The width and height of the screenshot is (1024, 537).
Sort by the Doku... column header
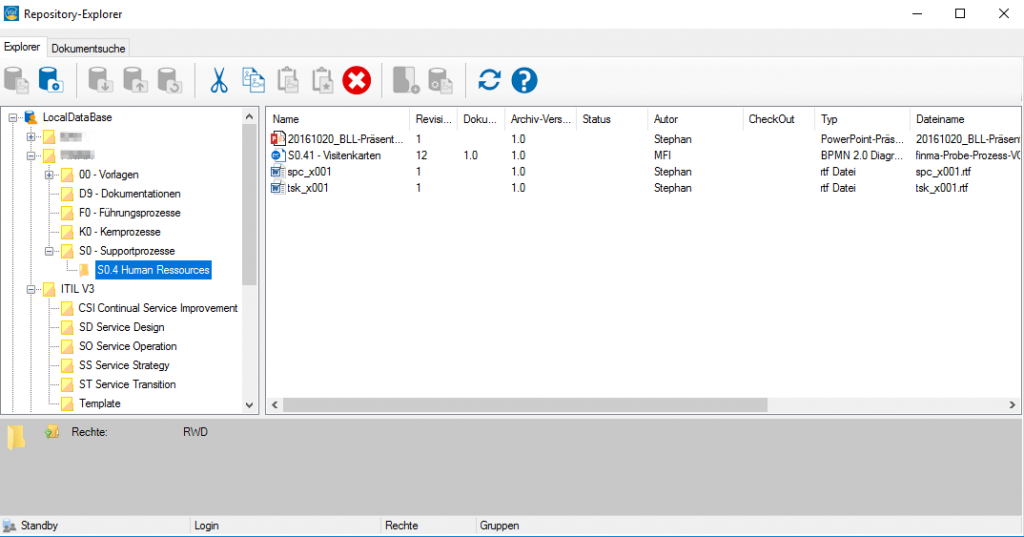pos(481,119)
